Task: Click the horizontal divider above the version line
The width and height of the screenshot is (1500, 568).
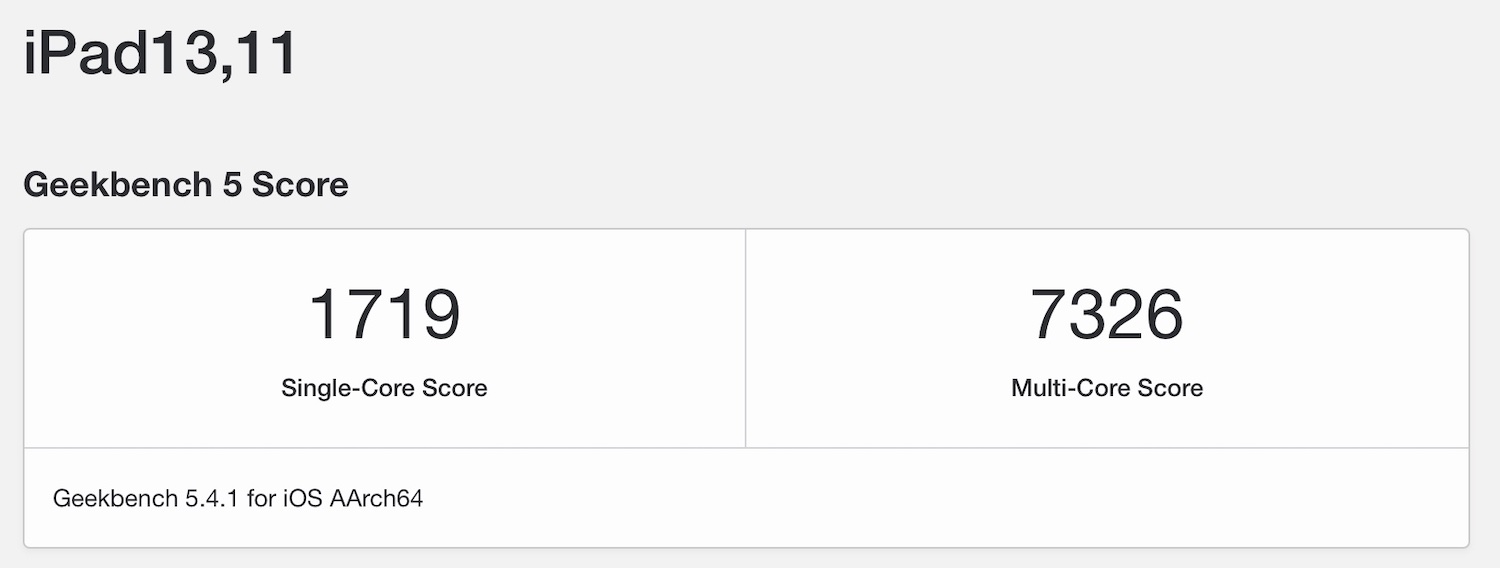Action: (x=746, y=448)
